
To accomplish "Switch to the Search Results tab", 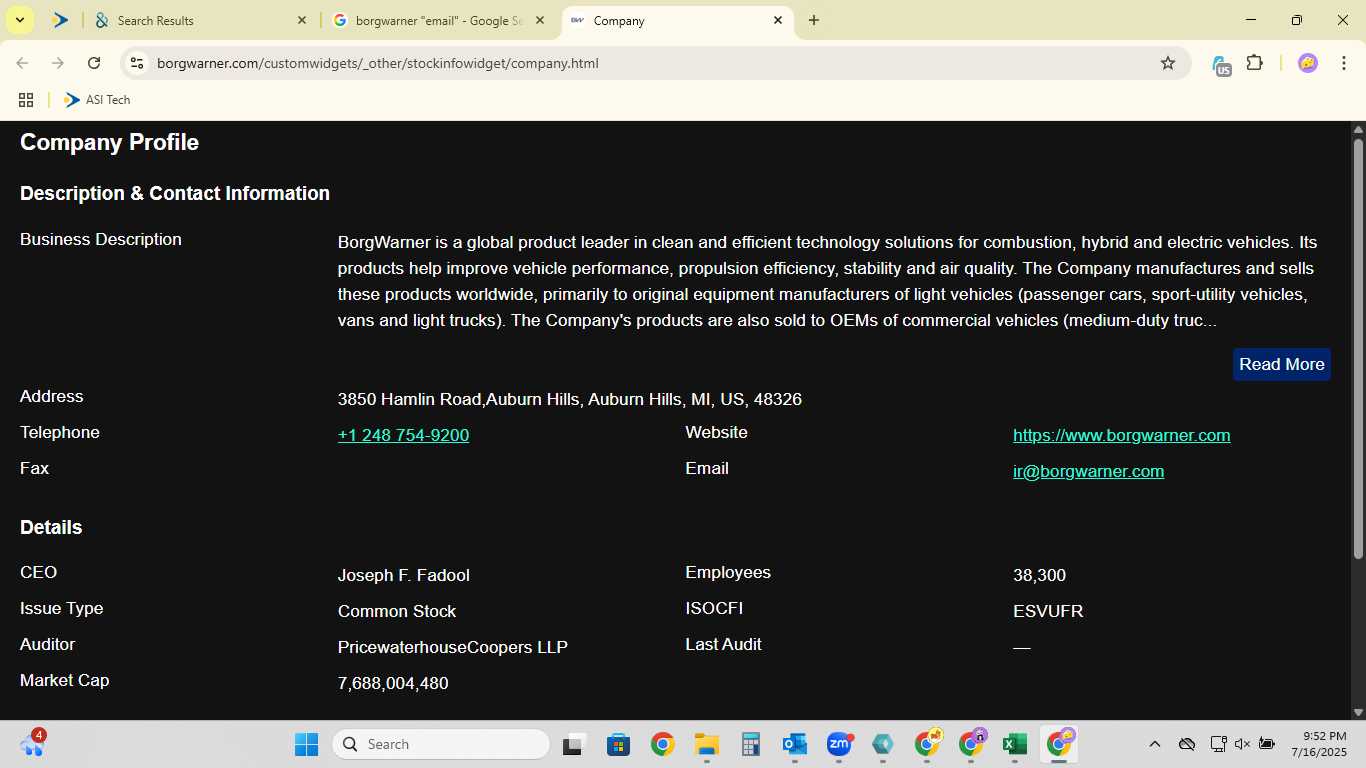I will 200,20.
